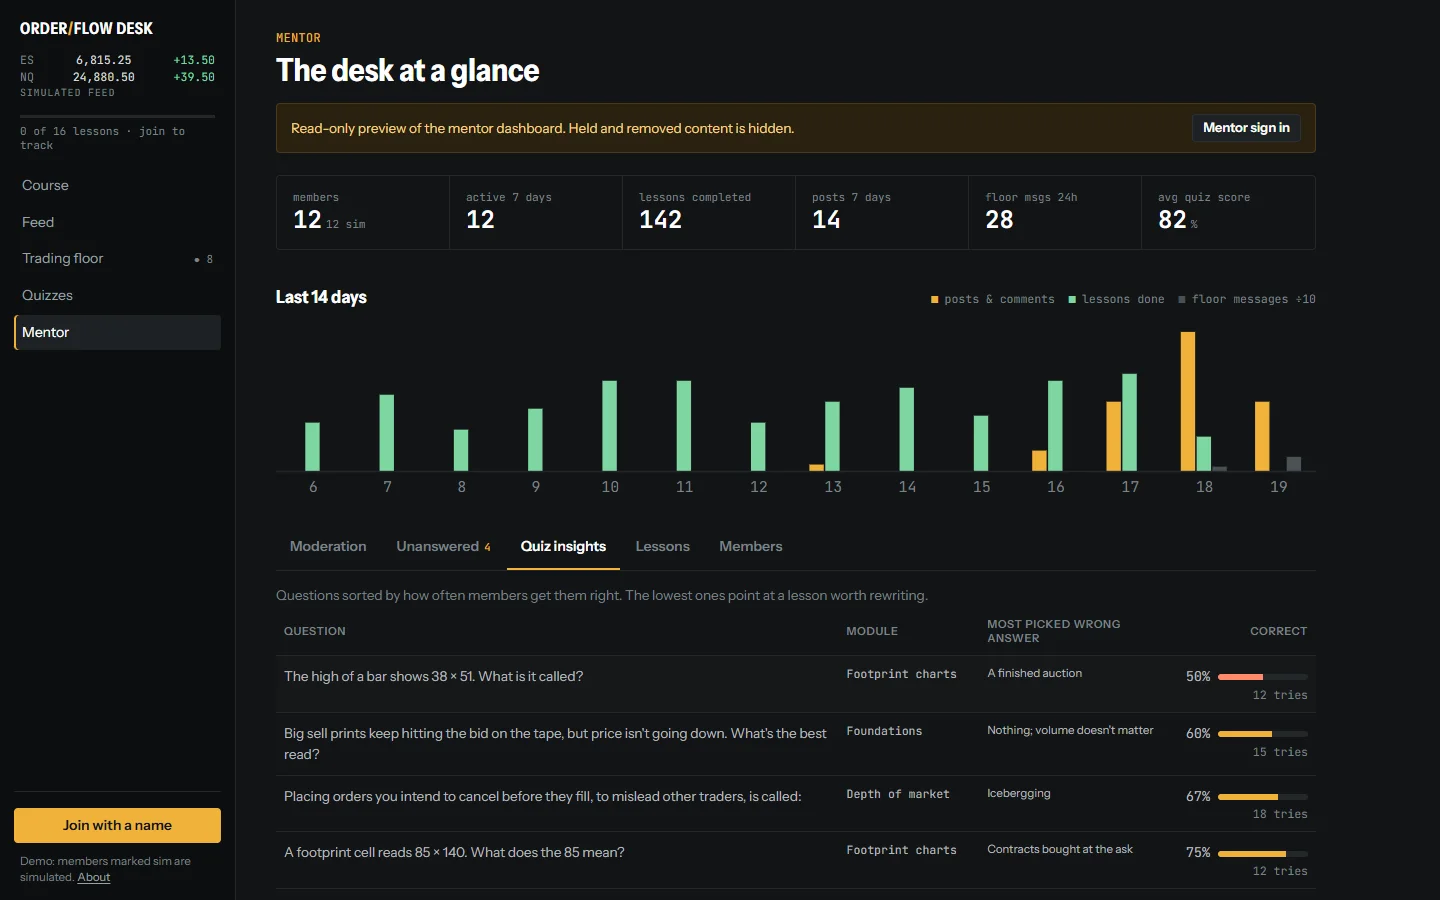
Task: Open Quizzes from the sidebar
Action: point(117,295)
